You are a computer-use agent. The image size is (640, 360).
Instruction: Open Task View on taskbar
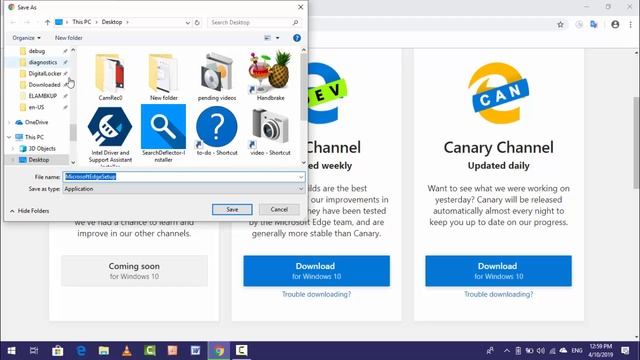tap(34, 351)
